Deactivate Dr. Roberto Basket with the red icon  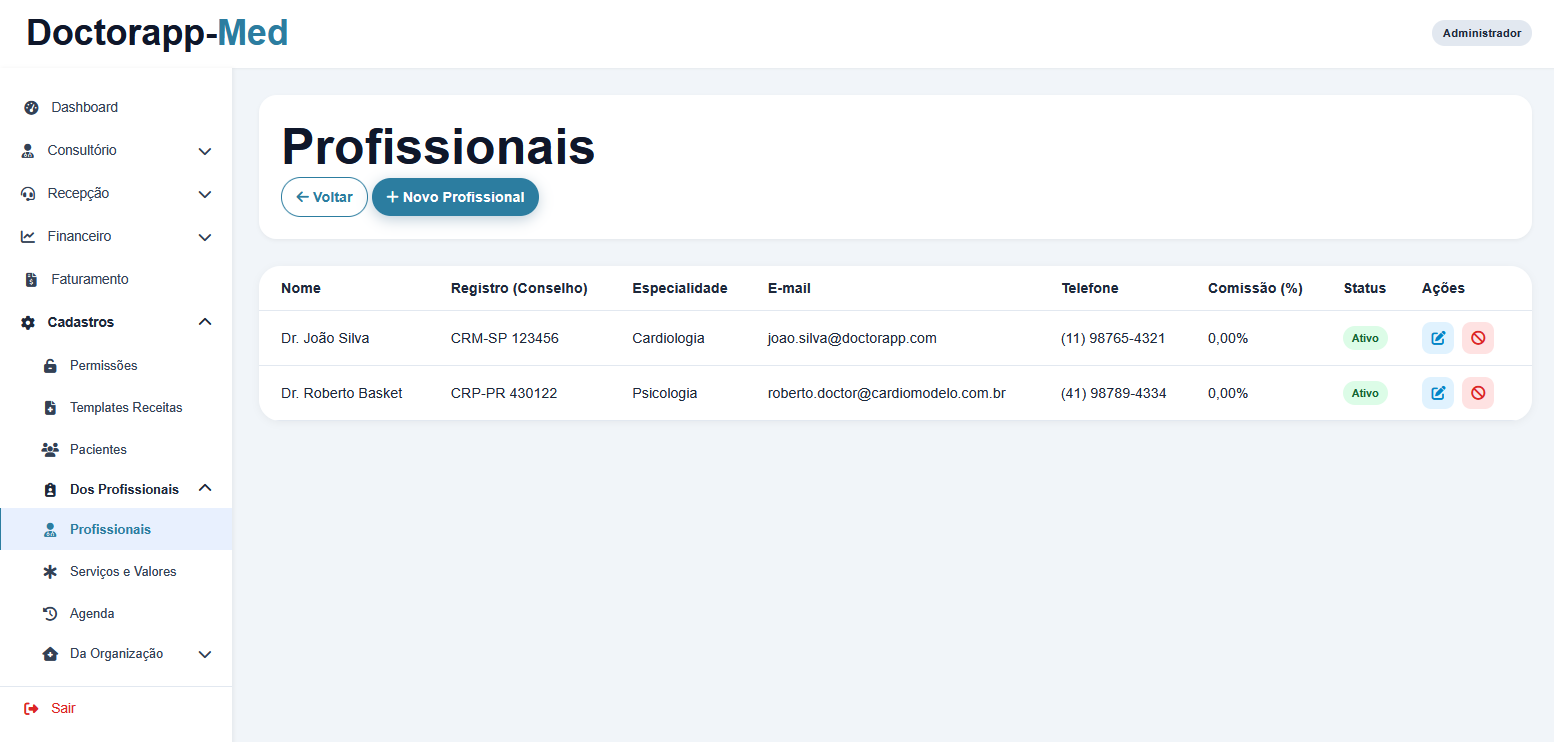pos(1478,393)
